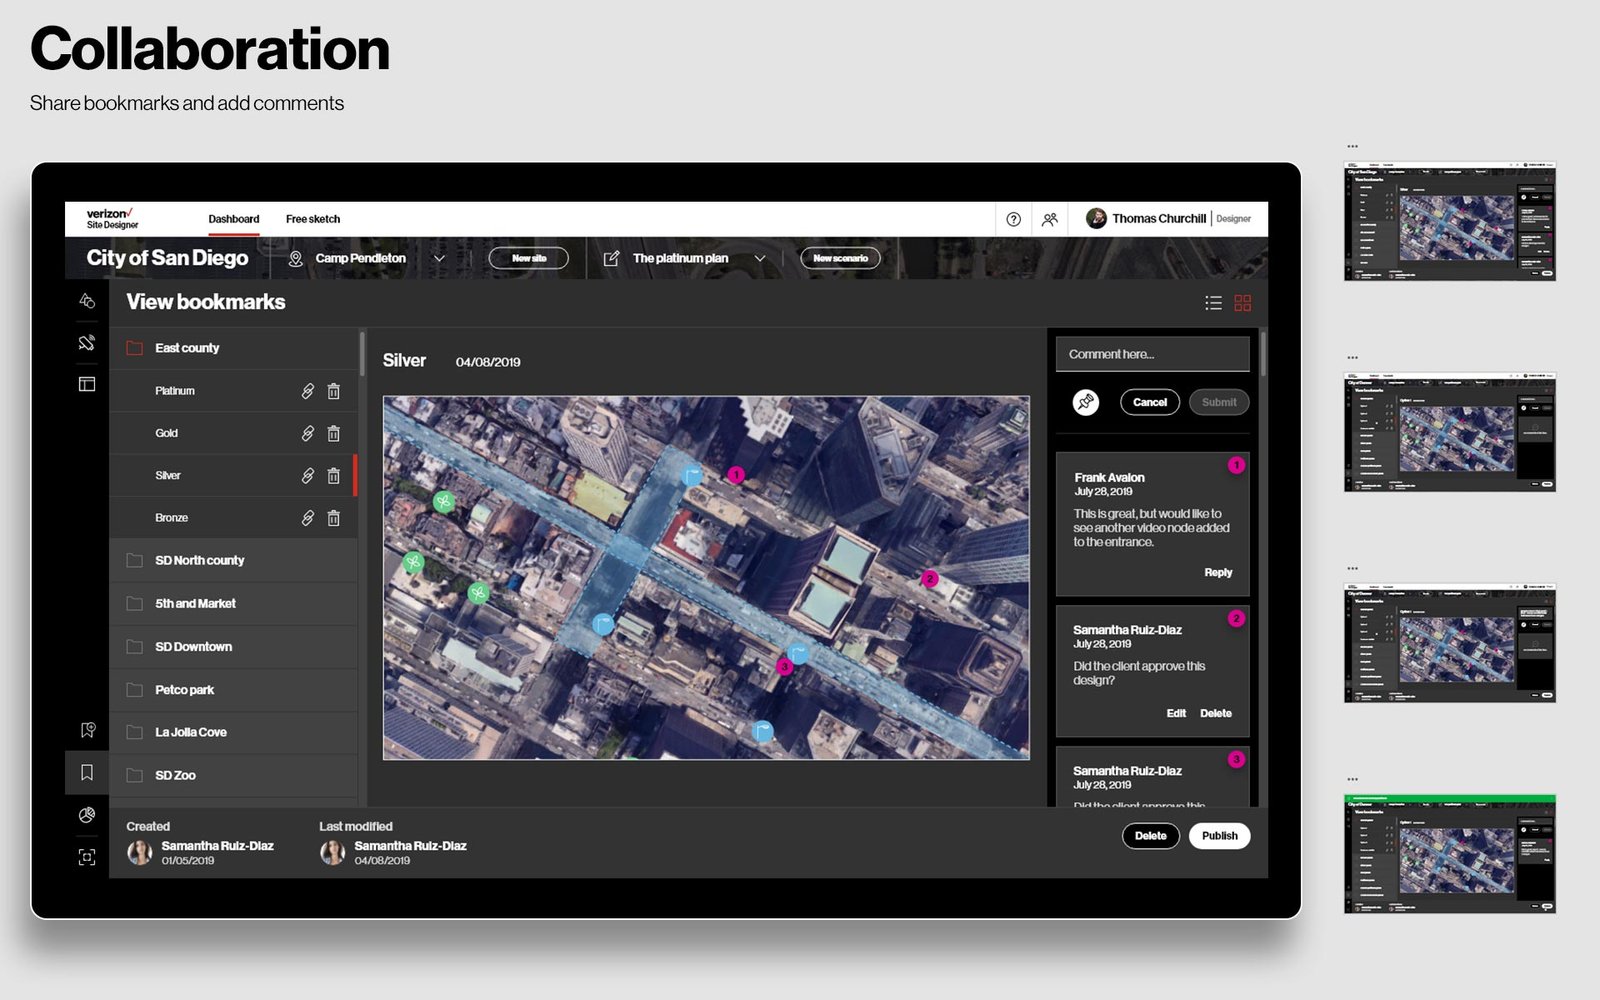Collapse the East county folder
Viewport: 1600px width, 1000px height.
point(233,348)
